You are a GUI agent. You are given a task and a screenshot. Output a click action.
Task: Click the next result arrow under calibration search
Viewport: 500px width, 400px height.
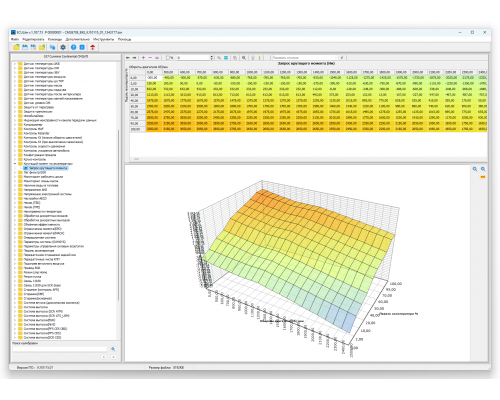pos(113,357)
